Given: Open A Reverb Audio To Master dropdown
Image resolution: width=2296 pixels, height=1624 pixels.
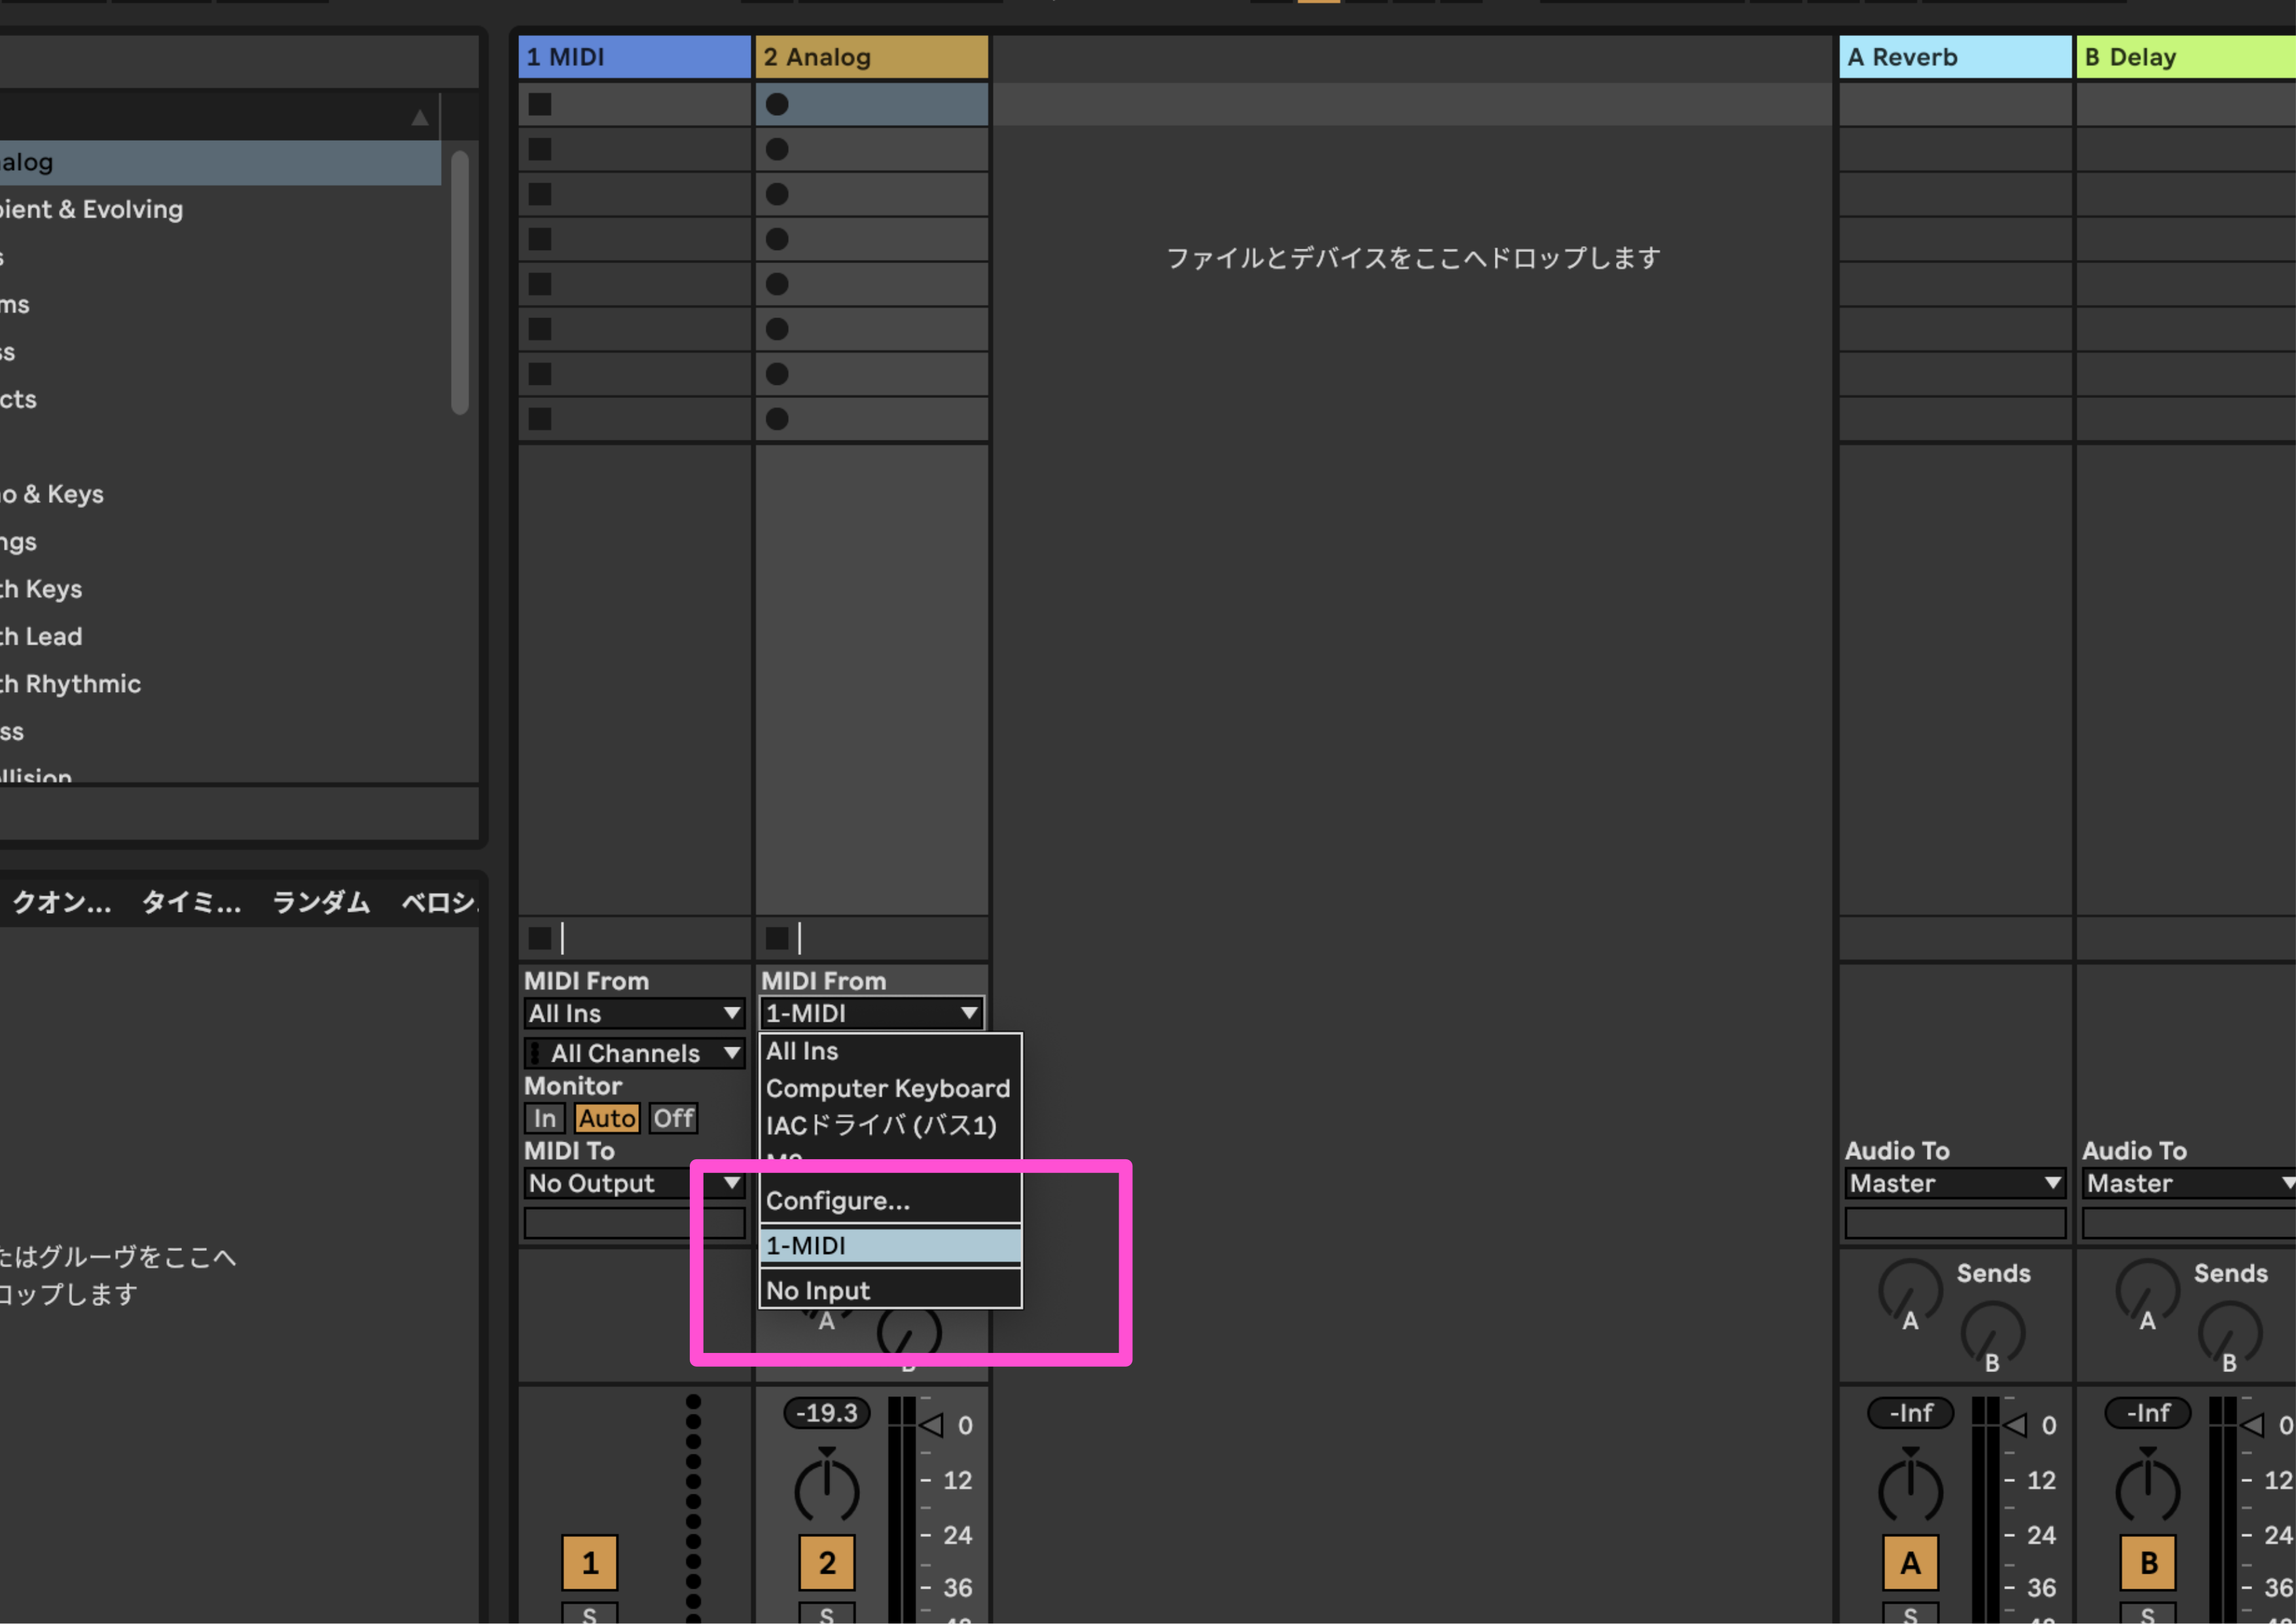Looking at the screenshot, I should point(1955,1183).
